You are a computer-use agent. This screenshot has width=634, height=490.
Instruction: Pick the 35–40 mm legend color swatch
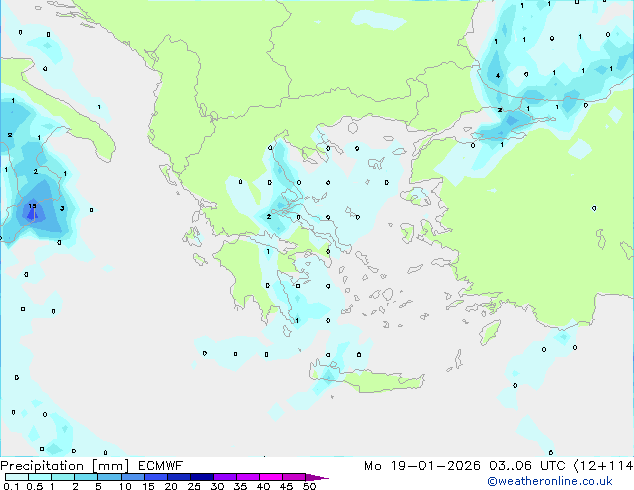tap(247, 477)
